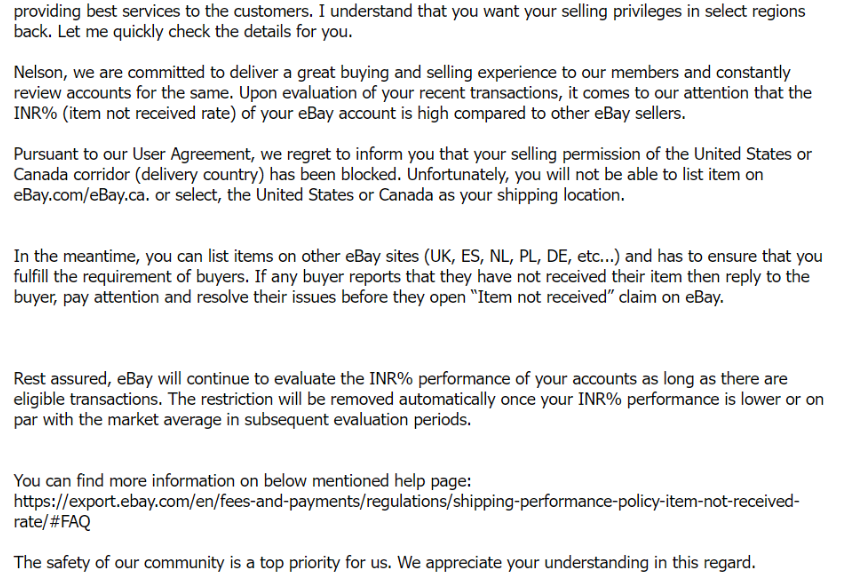The image size is (842, 580).
Task: Click 'eligible transactions' text
Action: (87, 400)
